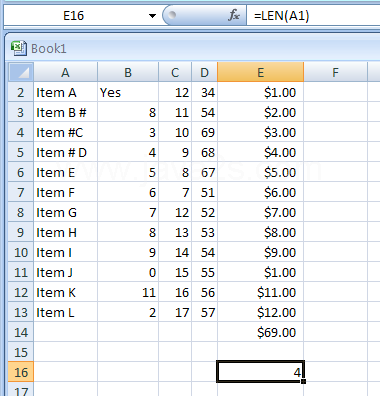Click the '$4.00' cell

click(x=261, y=152)
